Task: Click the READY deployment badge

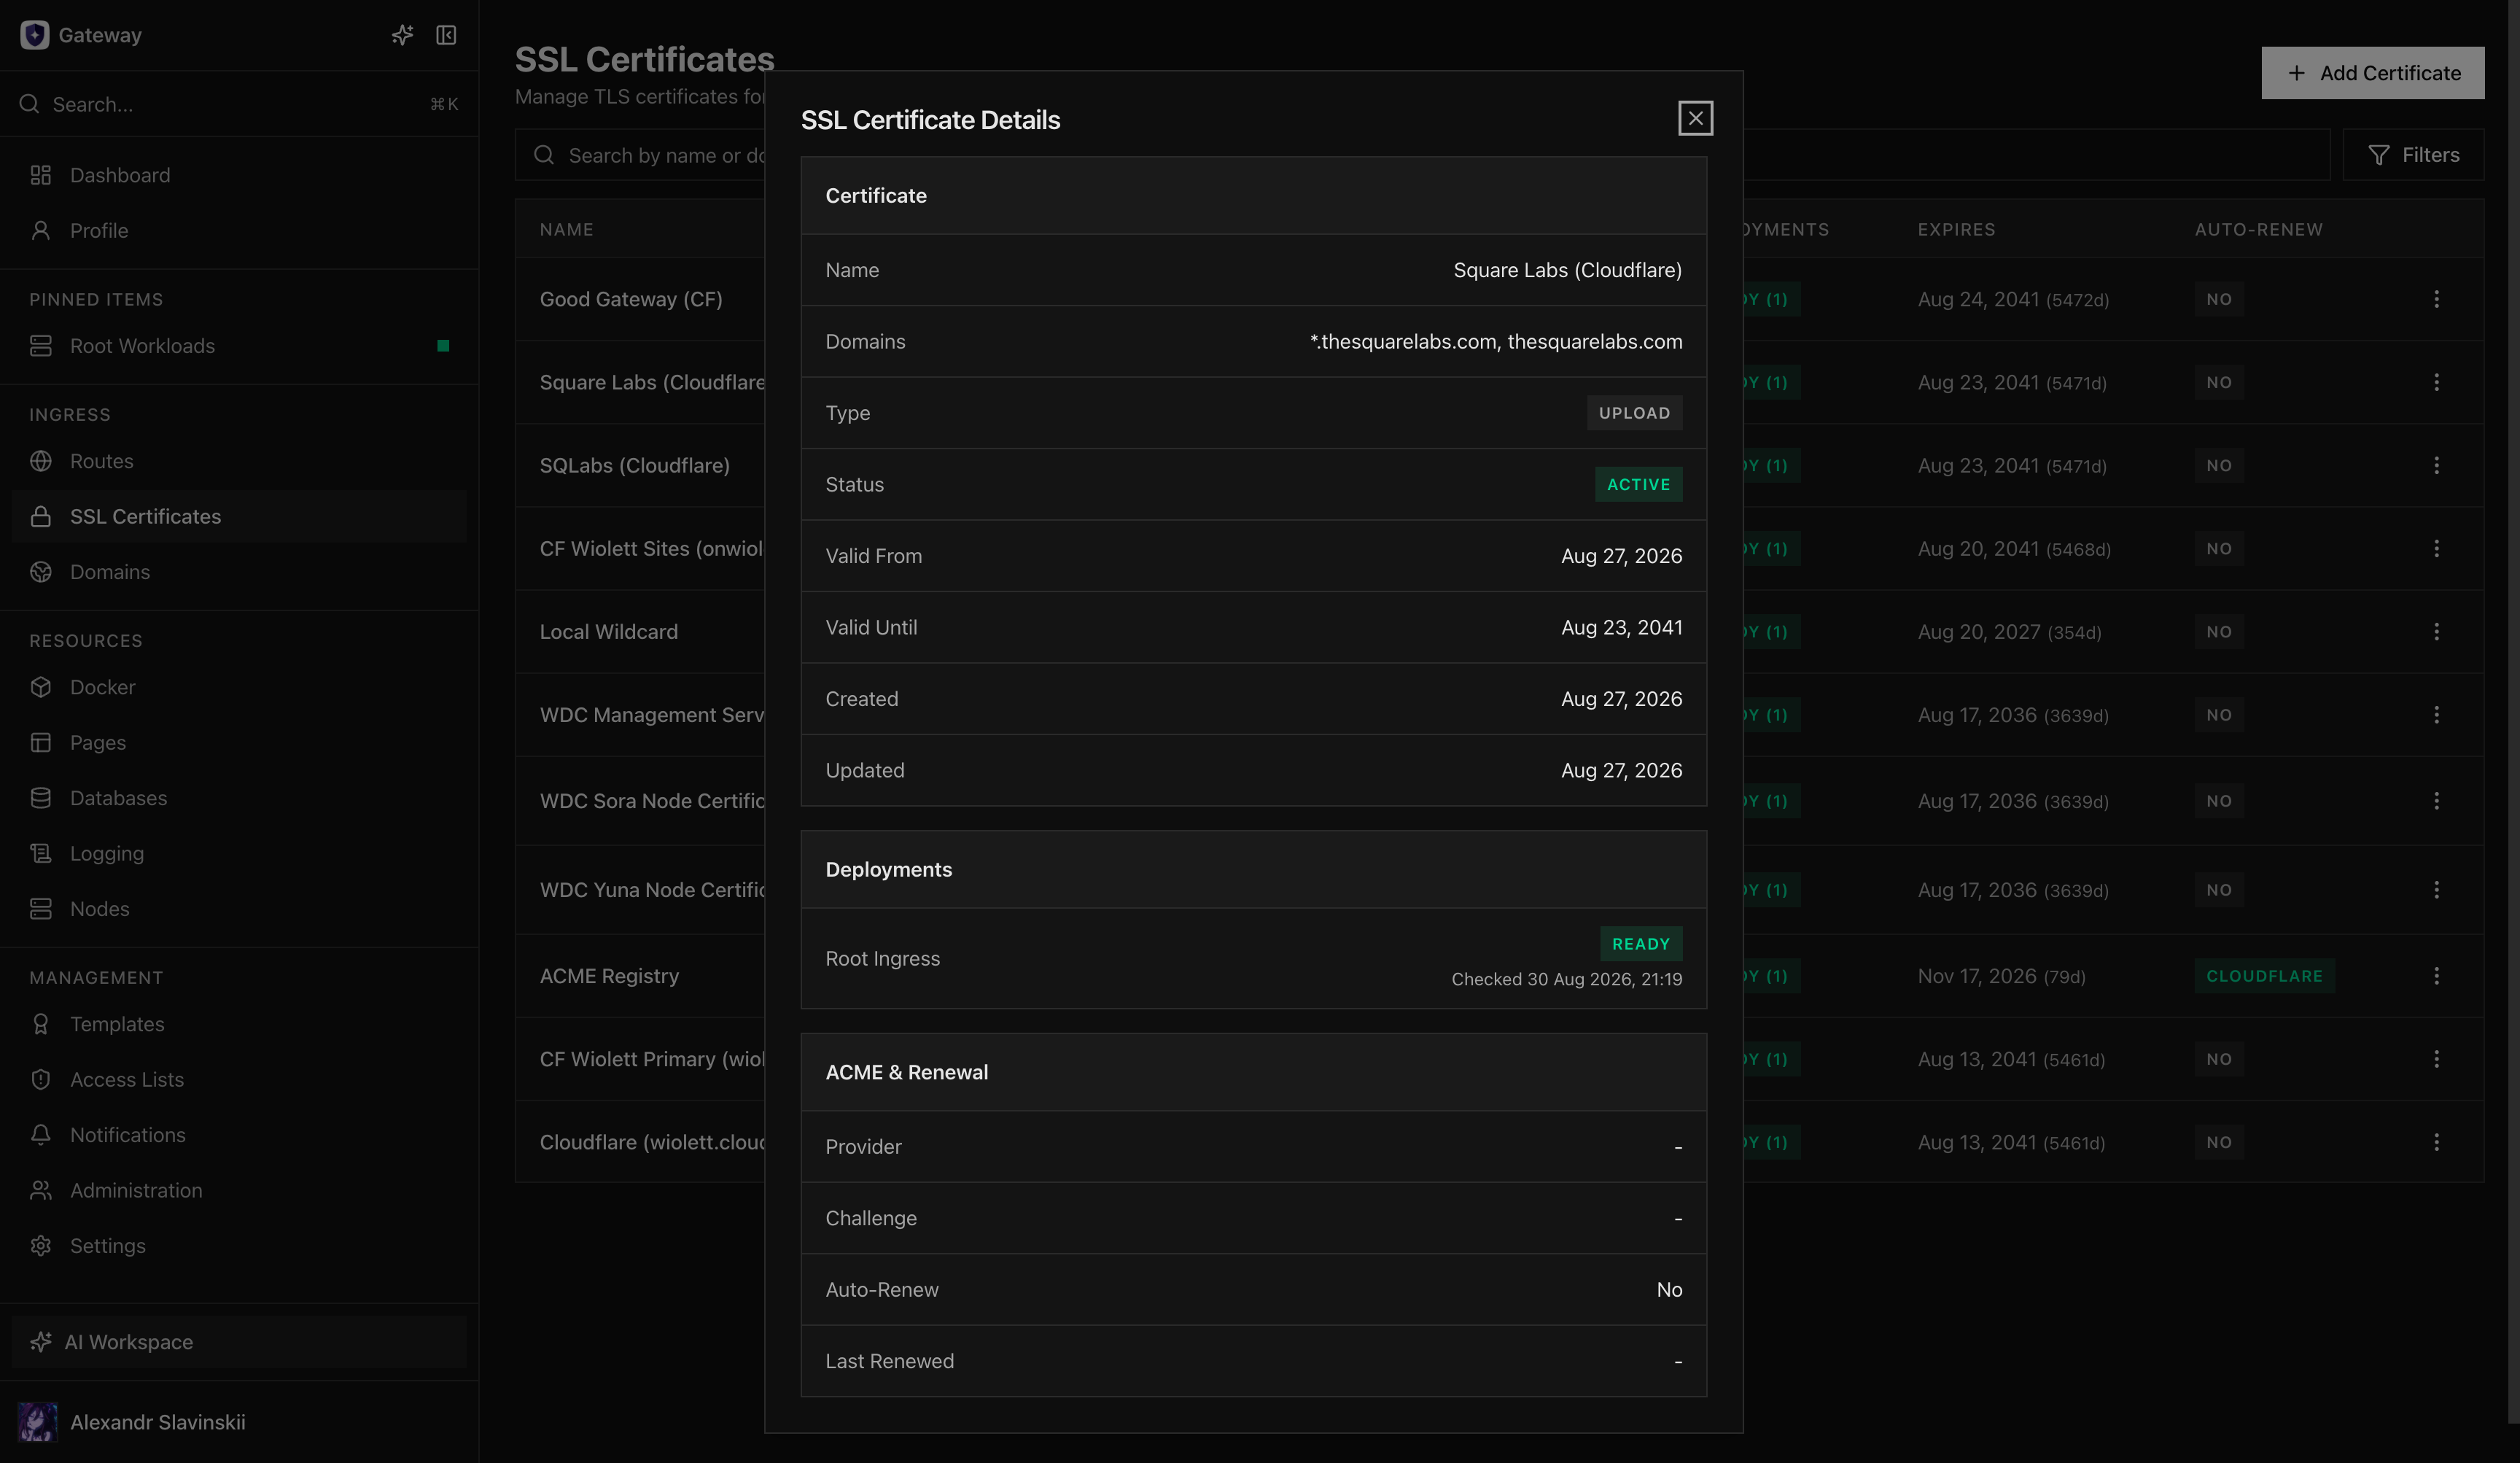Action: click(x=1641, y=944)
